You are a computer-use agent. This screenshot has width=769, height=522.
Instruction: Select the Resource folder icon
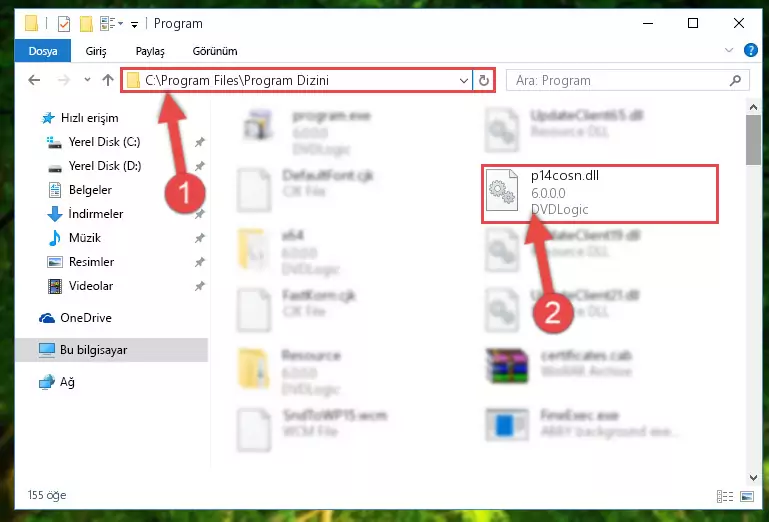pyautogui.click(x=253, y=368)
